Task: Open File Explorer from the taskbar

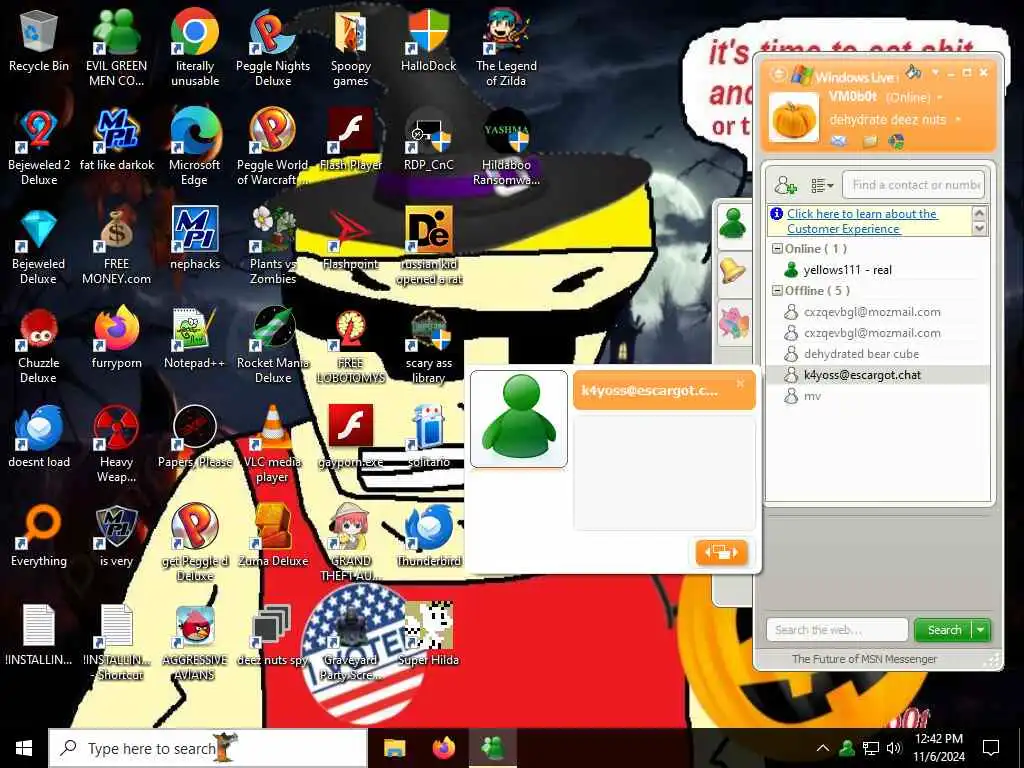Action: (x=394, y=748)
